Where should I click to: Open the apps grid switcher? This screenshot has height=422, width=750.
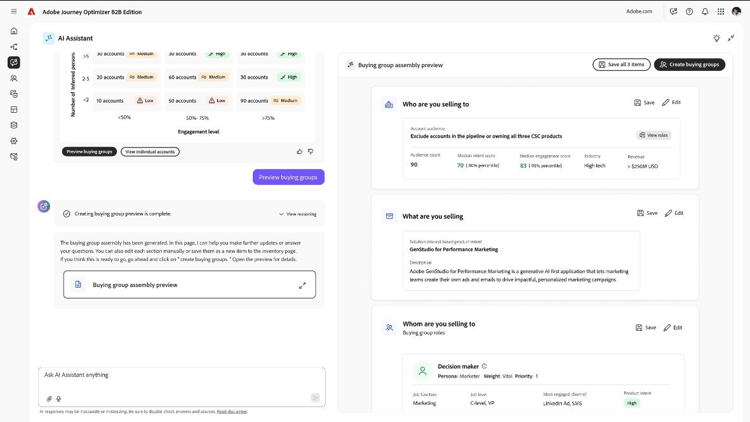(721, 12)
